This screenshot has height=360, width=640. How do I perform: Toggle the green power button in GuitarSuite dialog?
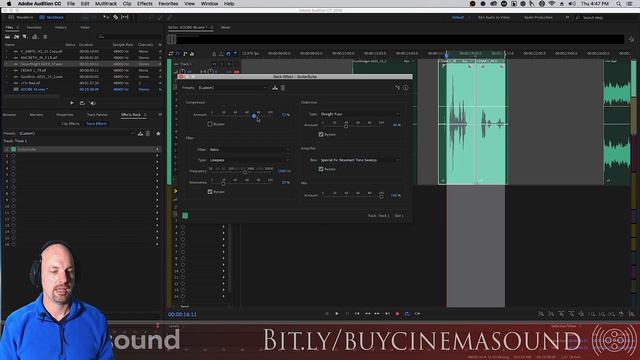point(185,216)
